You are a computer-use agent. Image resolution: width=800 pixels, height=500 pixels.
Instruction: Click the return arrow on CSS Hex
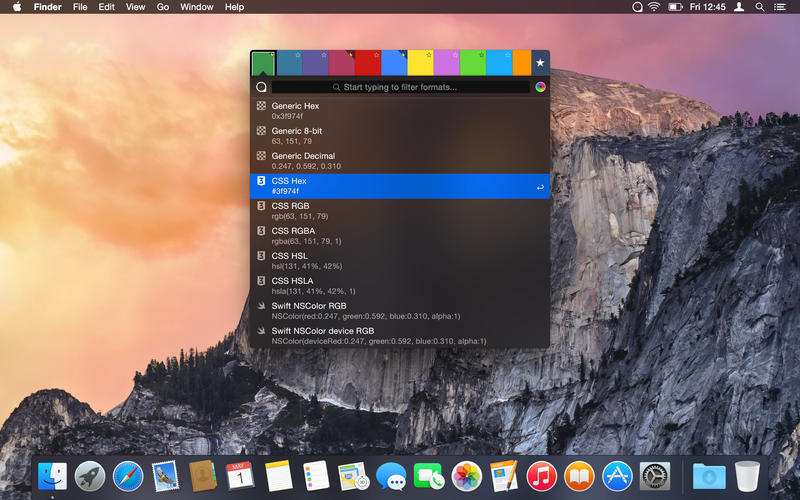540,186
